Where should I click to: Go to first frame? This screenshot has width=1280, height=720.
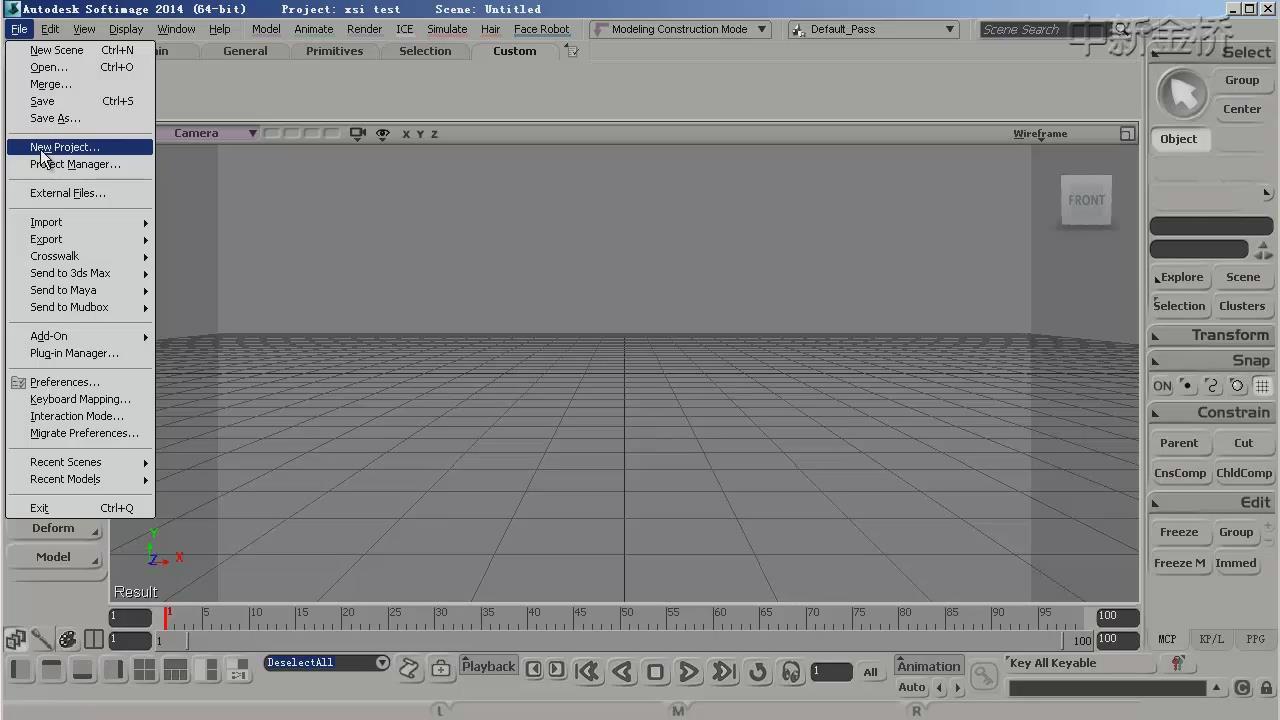pos(587,672)
